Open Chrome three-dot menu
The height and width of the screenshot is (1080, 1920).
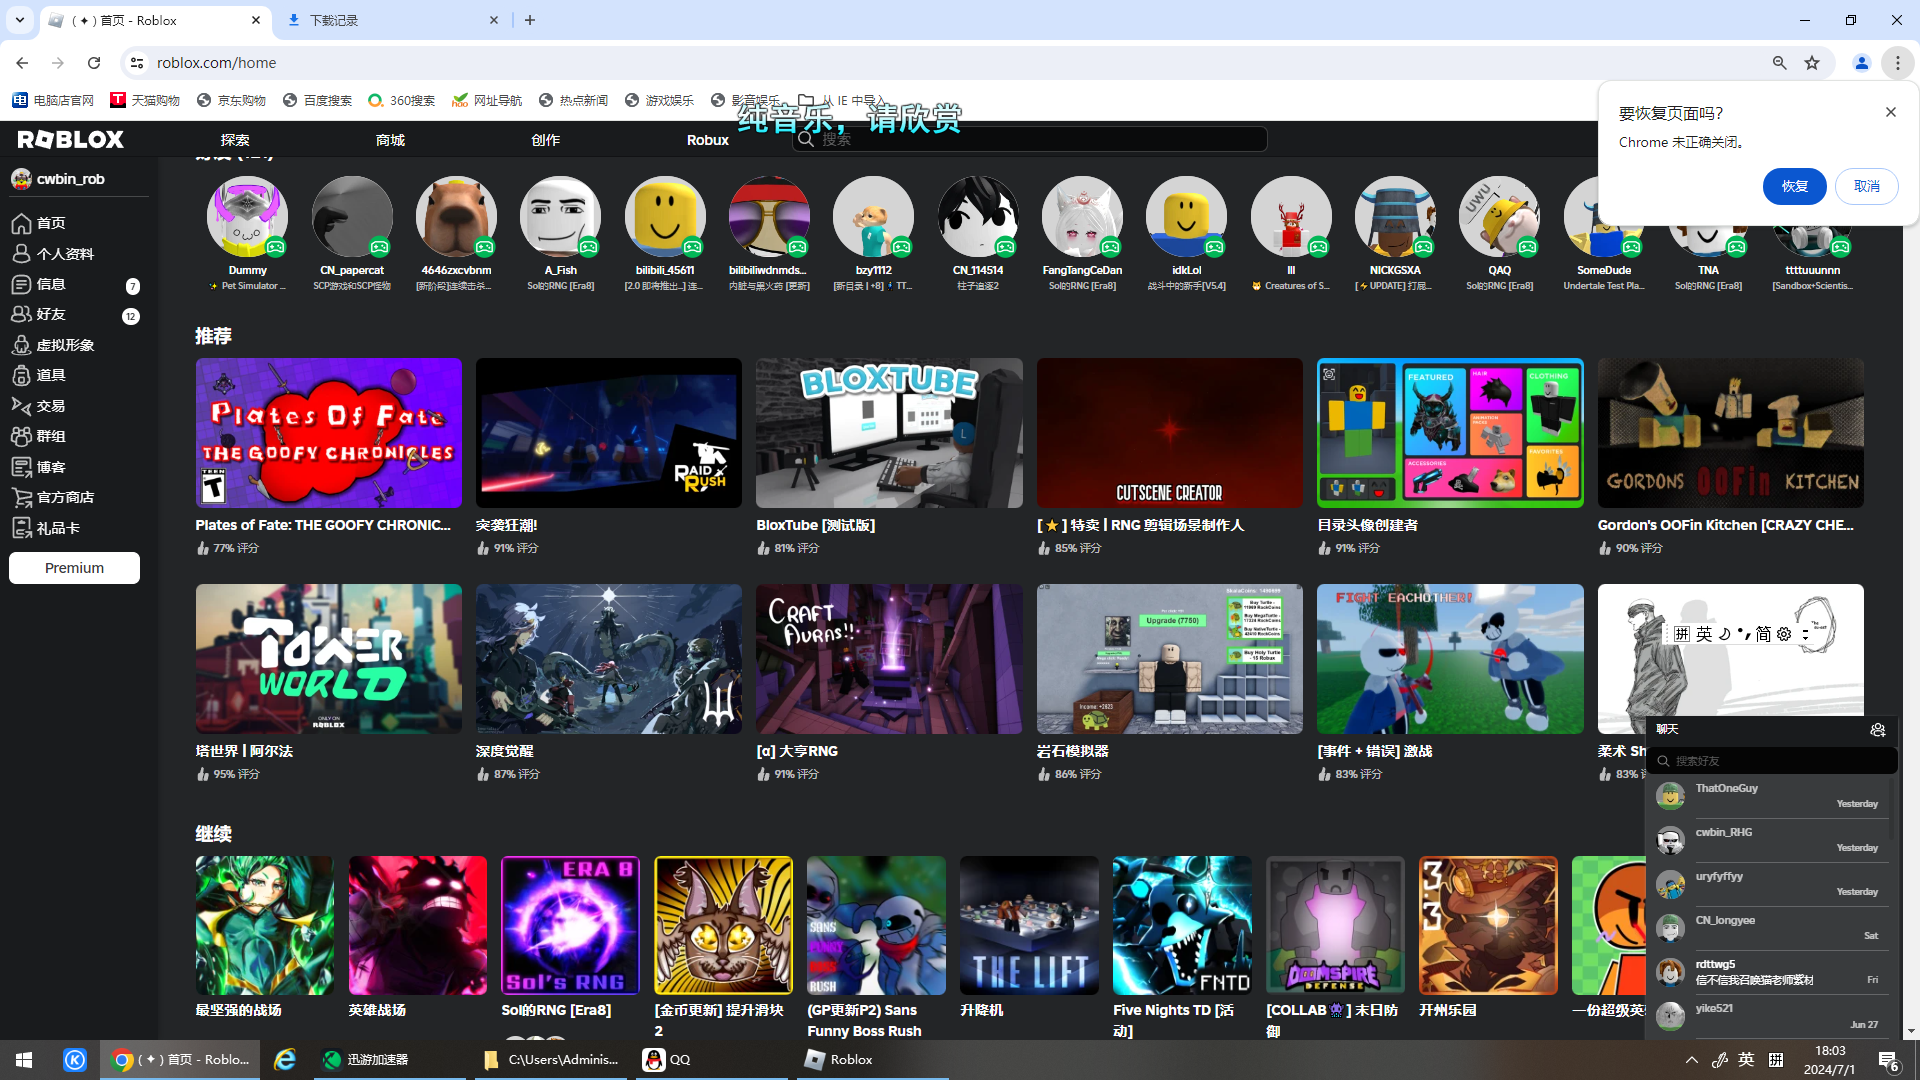(x=1897, y=63)
